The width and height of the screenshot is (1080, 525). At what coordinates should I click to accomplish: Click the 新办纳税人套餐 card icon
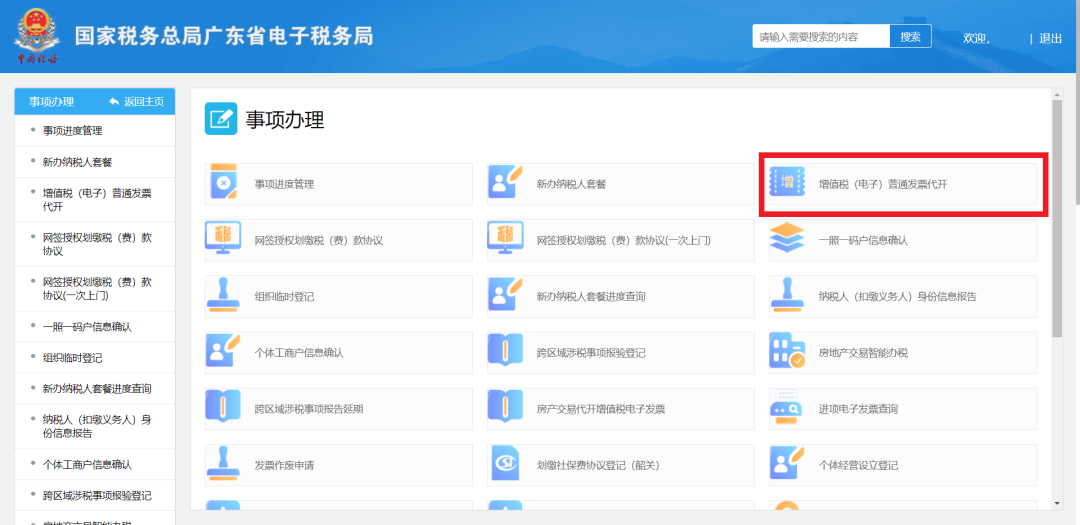(506, 182)
